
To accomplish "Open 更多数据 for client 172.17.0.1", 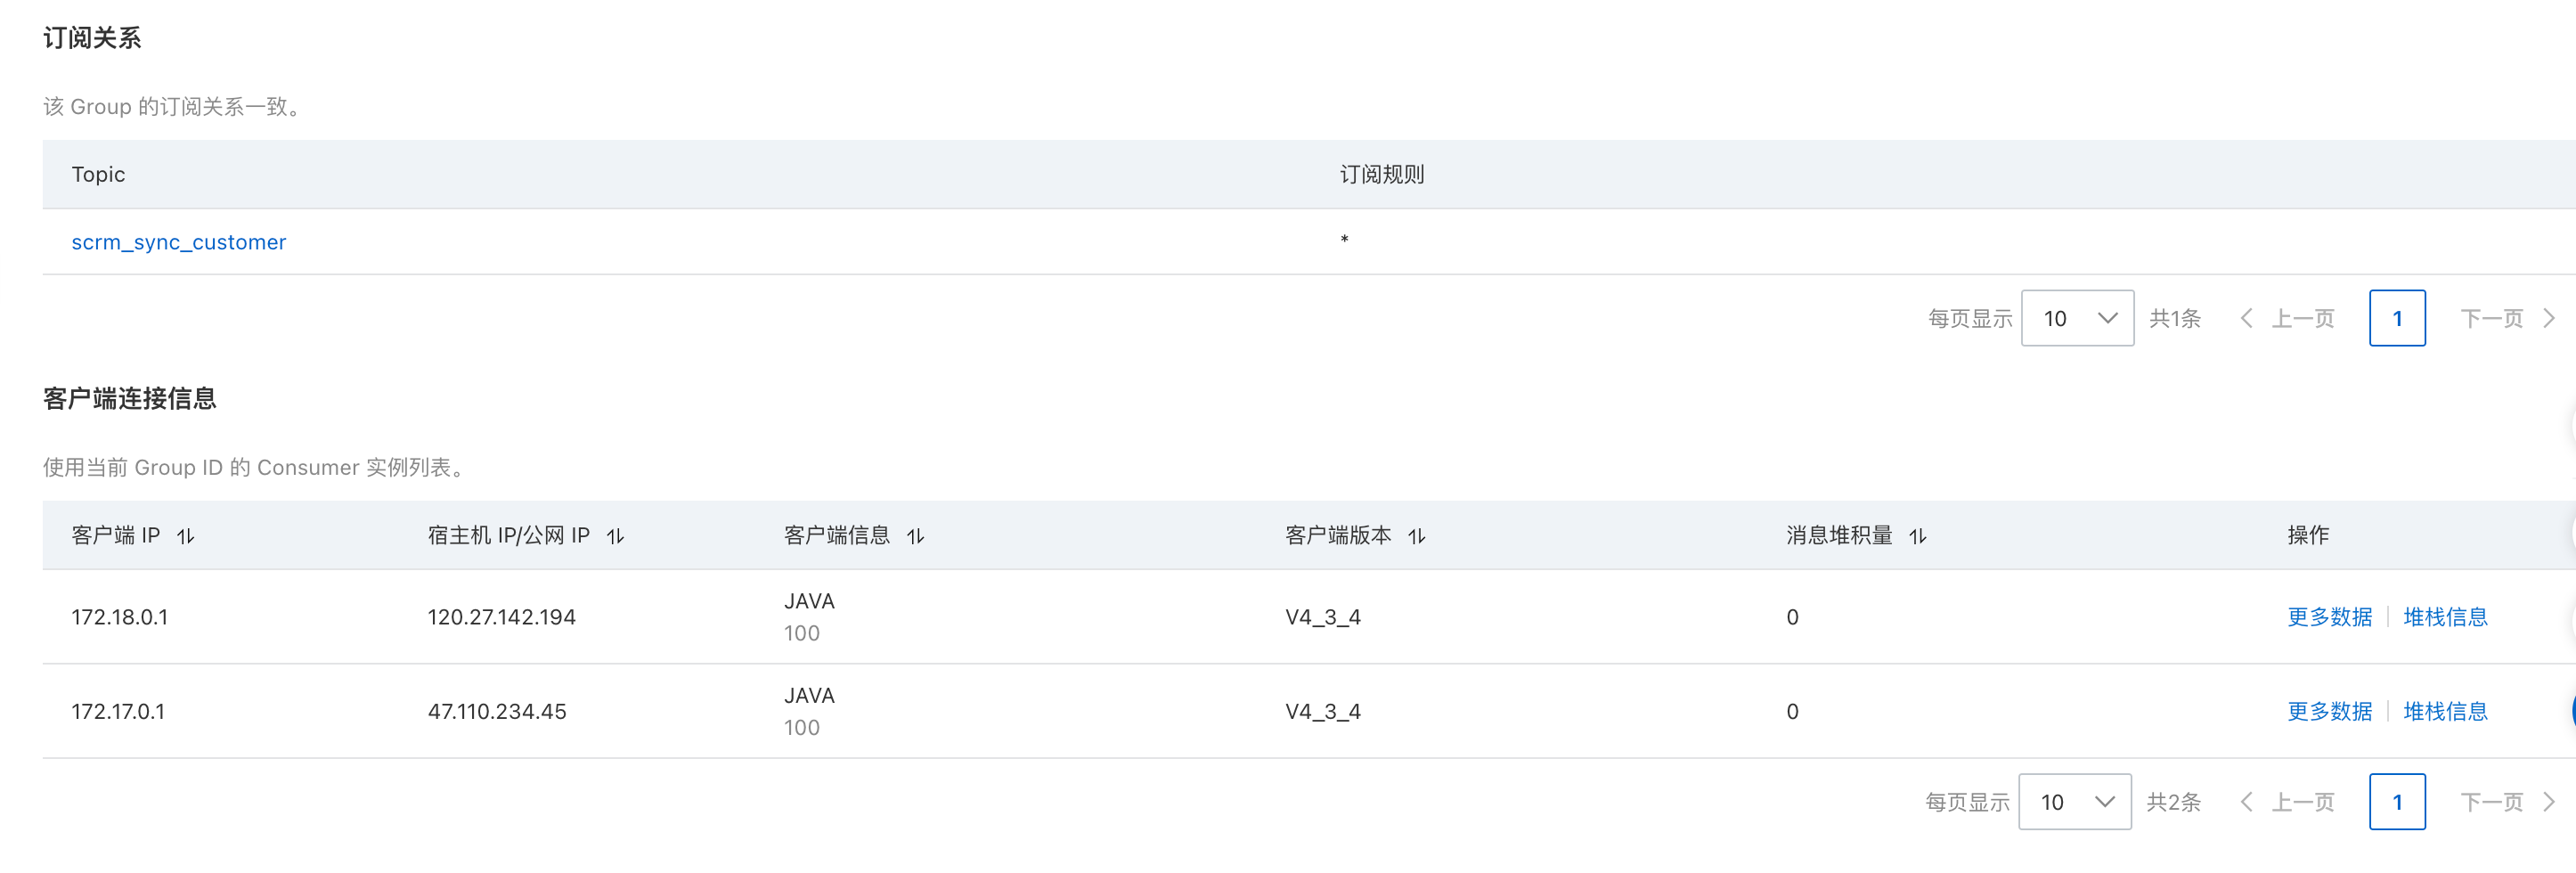I will (x=2329, y=711).
